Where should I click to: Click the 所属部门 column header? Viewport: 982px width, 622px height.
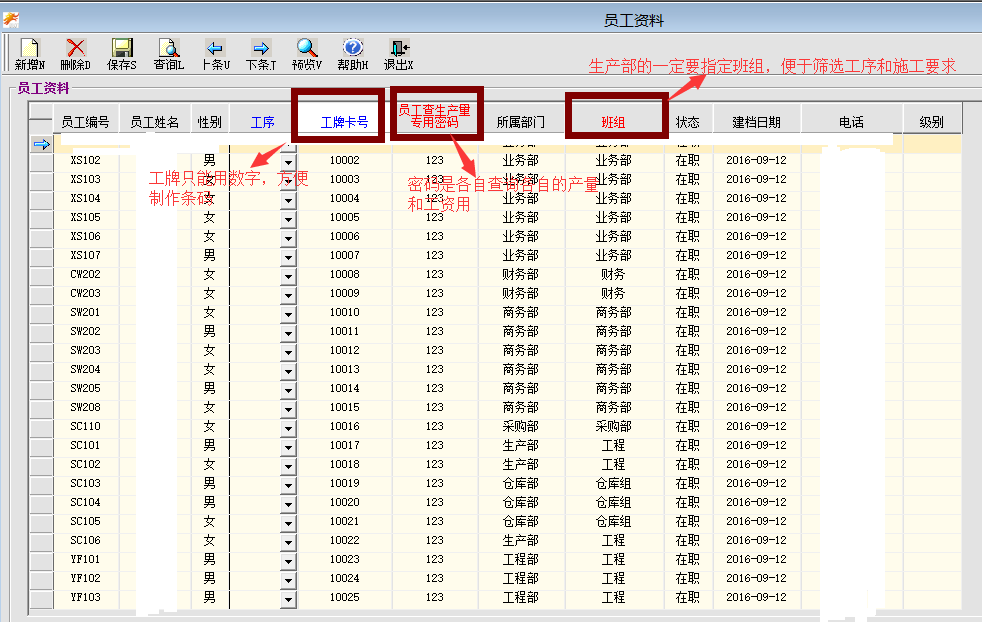[520, 122]
